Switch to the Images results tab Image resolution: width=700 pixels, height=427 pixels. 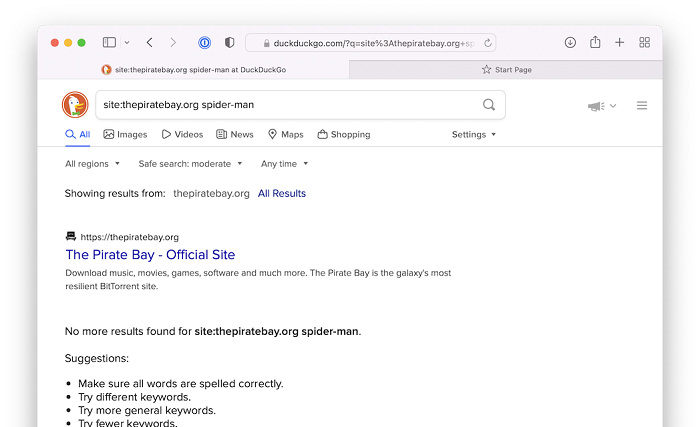point(125,134)
